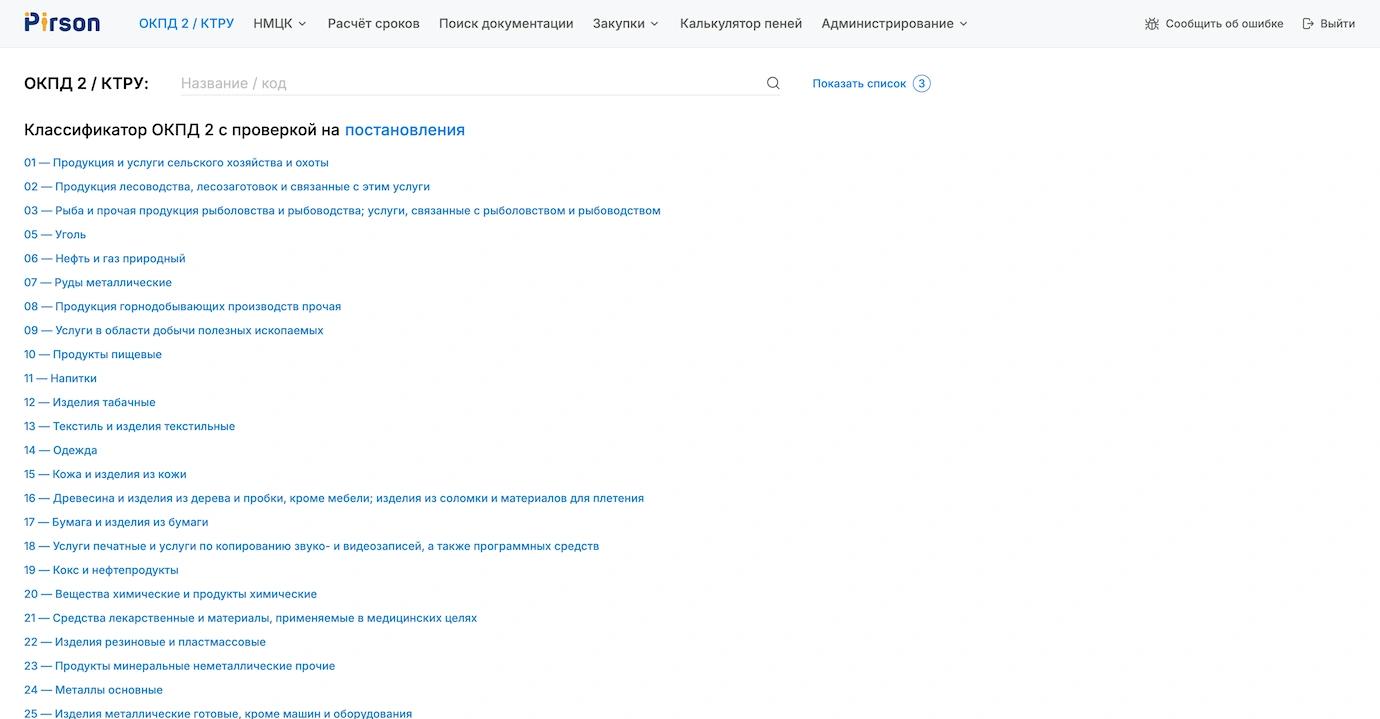This screenshot has height=719, width=1380.
Task: Open Поиск документации in navigation
Action: click(x=506, y=24)
